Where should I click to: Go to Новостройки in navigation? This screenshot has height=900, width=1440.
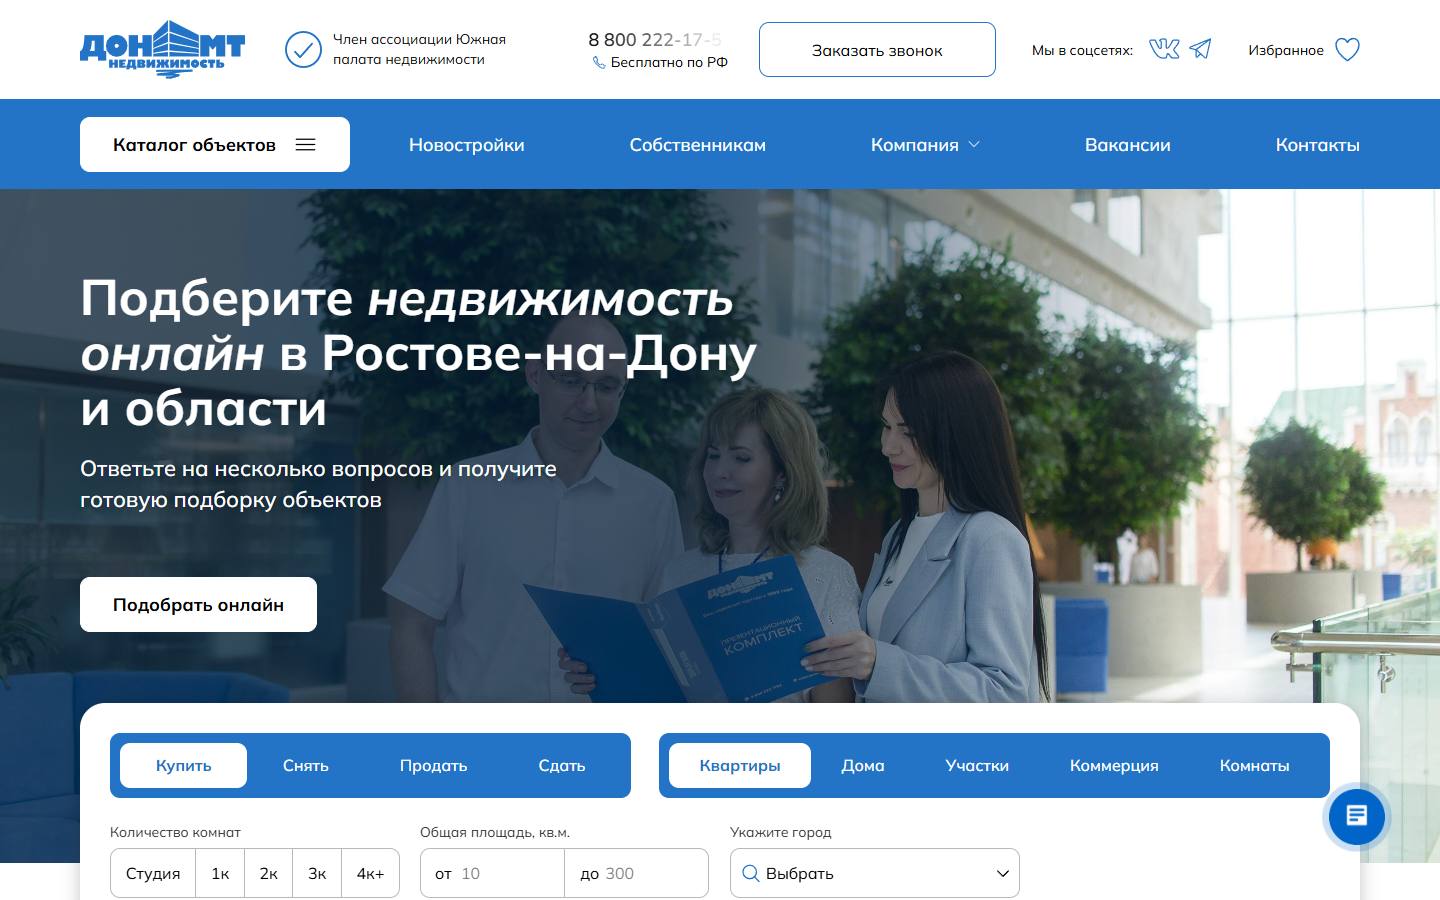pos(467,145)
